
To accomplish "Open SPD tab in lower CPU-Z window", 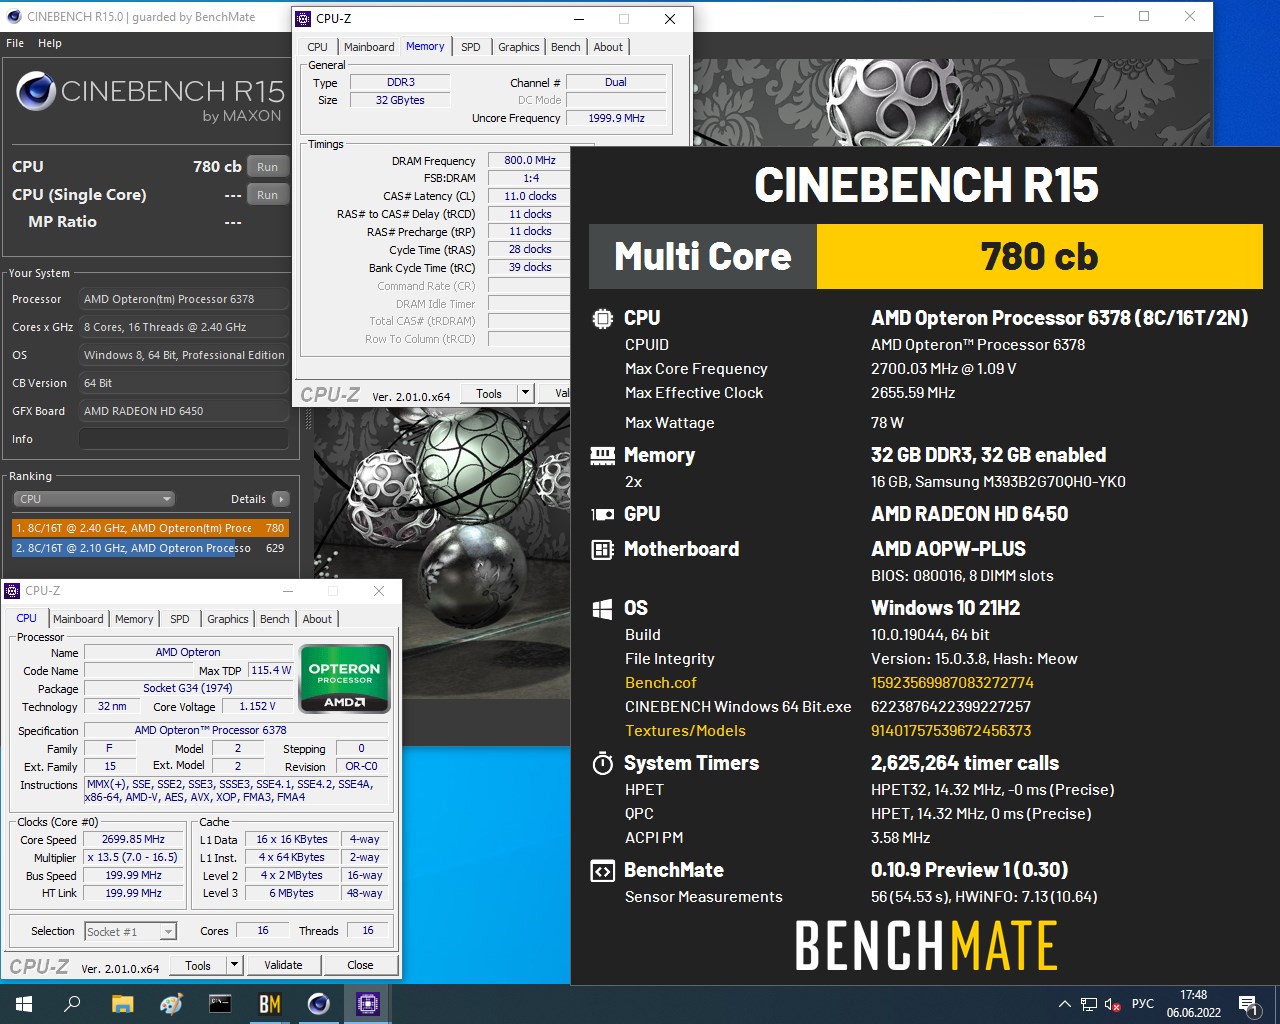I will coord(180,619).
